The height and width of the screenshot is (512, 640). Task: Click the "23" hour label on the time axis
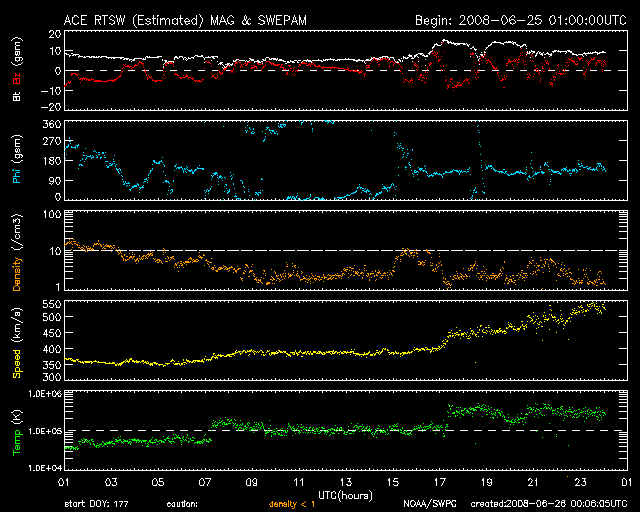pos(580,483)
